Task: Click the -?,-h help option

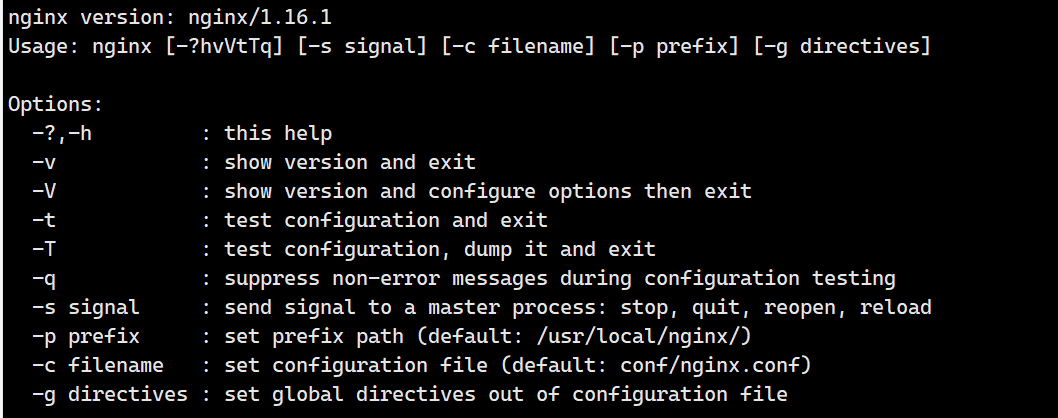Action: click(x=61, y=134)
